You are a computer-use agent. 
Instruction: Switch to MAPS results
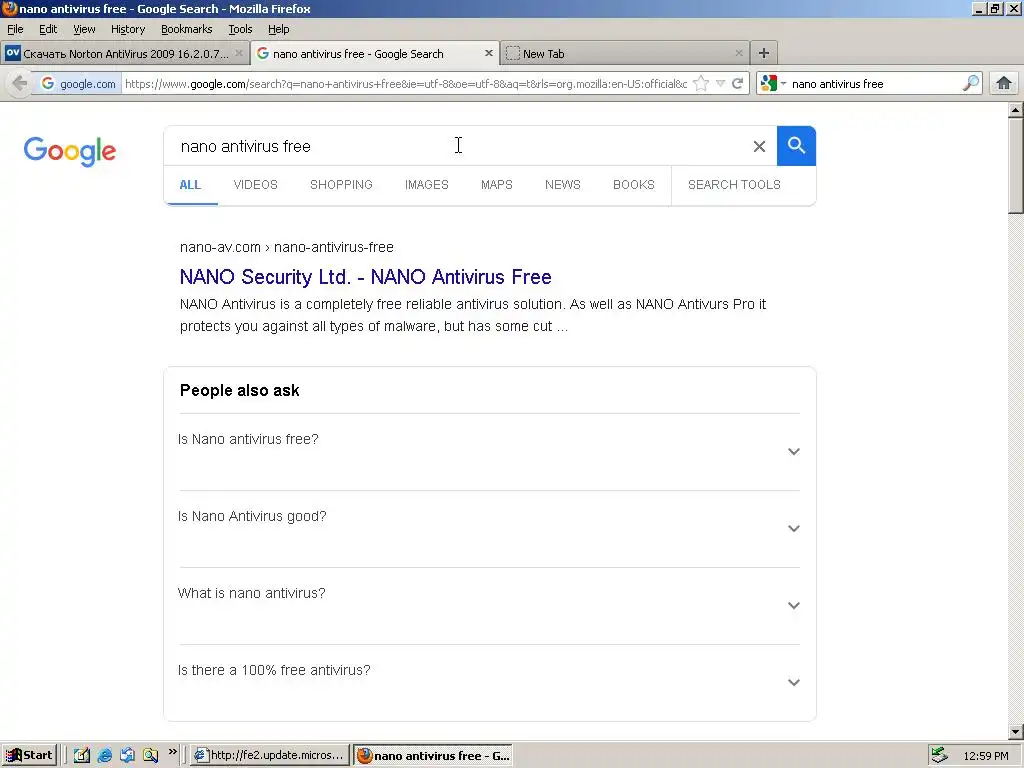[496, 185]
